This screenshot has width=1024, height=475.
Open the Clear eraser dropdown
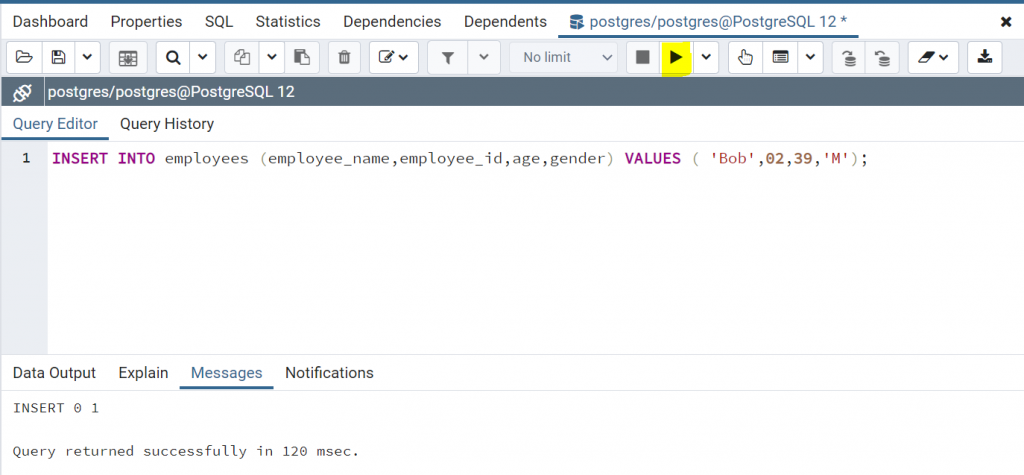click(933, 57)
